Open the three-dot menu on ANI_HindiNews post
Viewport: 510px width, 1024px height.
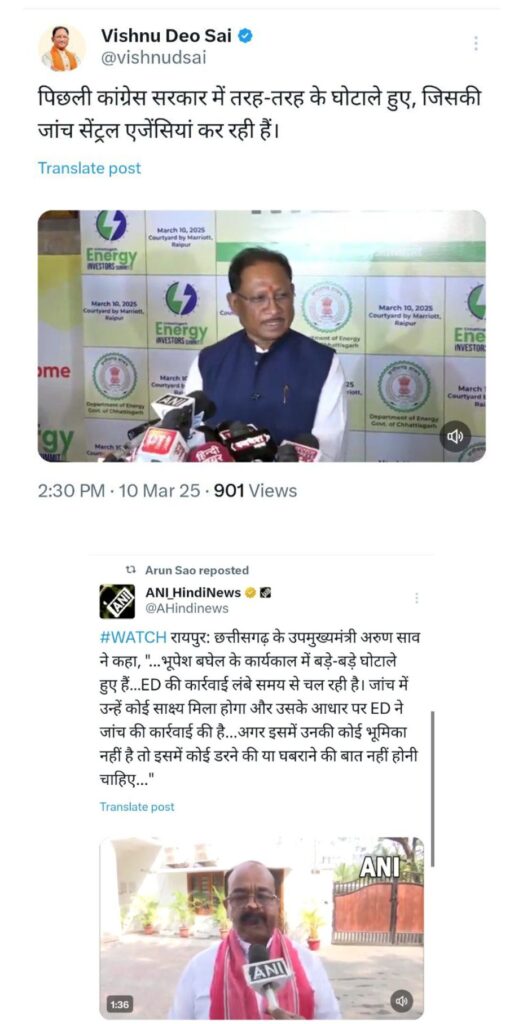pyautogui.click(x=416, y=598)
